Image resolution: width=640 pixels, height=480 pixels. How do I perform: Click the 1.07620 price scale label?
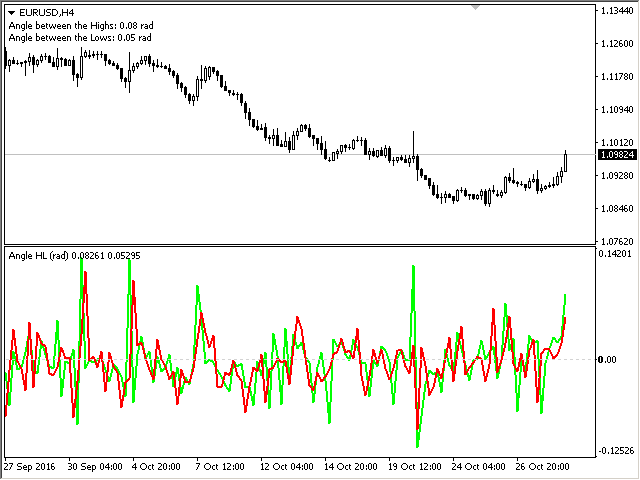614,241
